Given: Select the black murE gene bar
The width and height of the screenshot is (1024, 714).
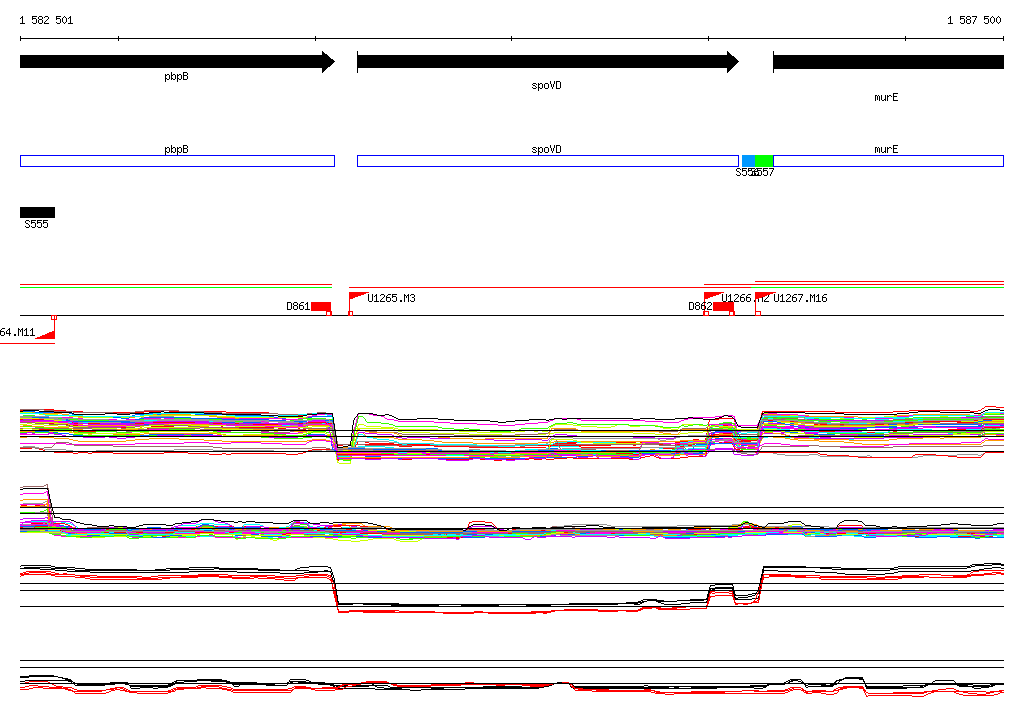Looking at the screenshot, I should point(888,62).
